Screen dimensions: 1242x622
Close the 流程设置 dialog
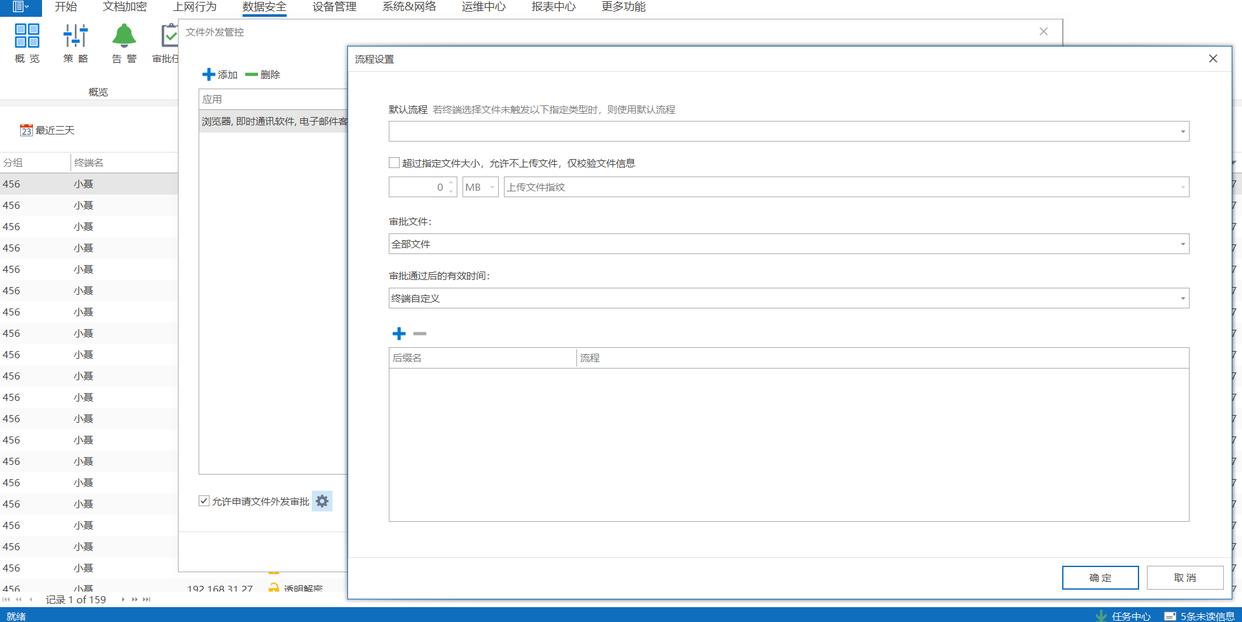1213,59
